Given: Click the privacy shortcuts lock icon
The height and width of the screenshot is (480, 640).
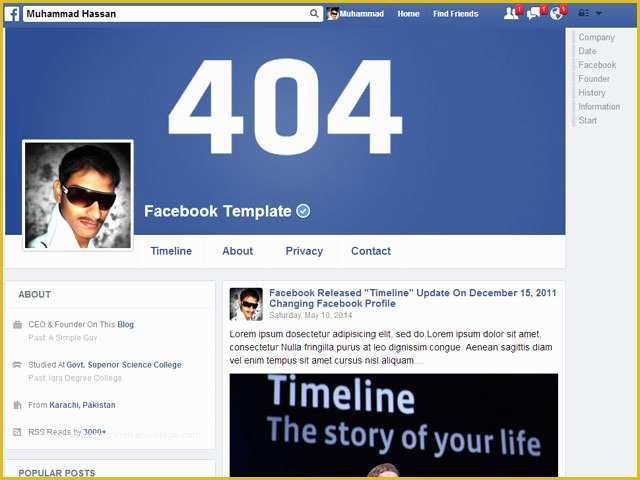Looking at the screenshot, I should (584, 13).
